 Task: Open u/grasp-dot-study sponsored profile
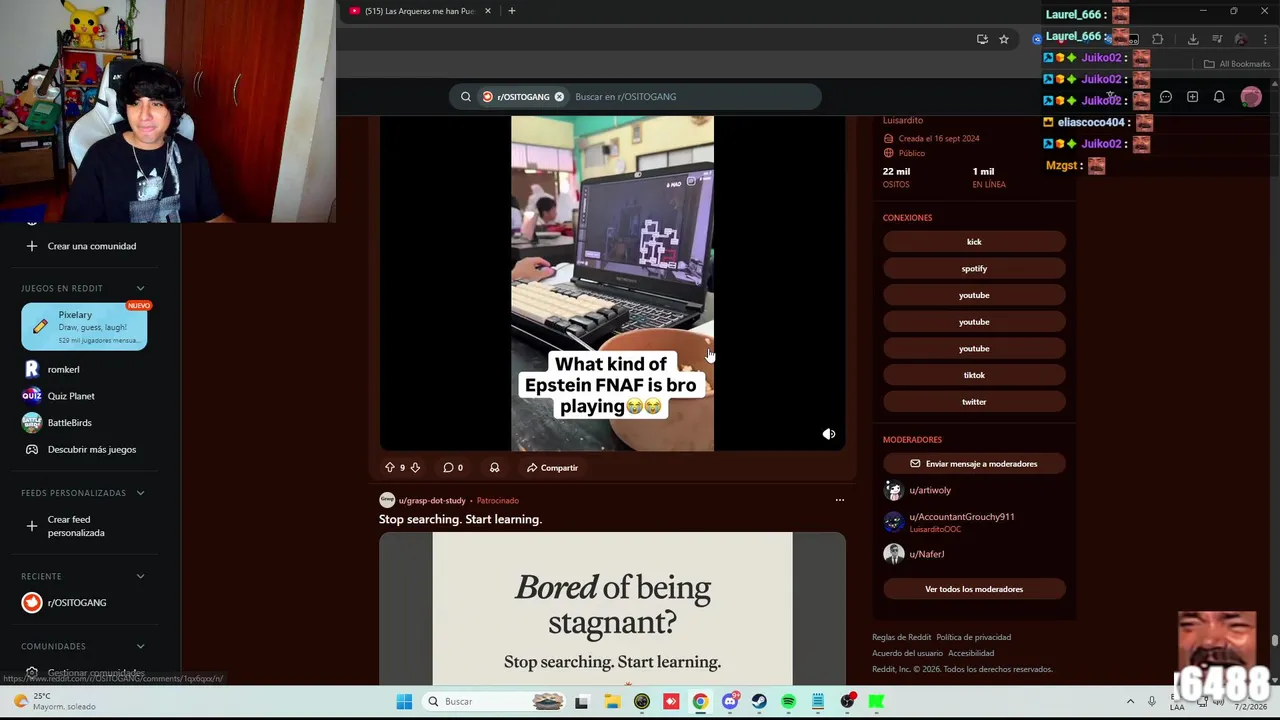(432, 500)
